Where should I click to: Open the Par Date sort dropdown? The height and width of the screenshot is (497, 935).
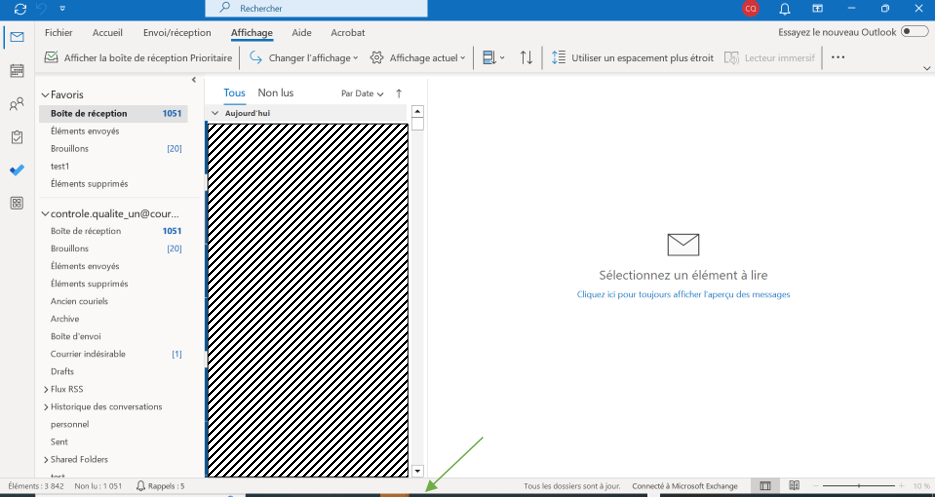pyautogui.click(x=363, y=94)
